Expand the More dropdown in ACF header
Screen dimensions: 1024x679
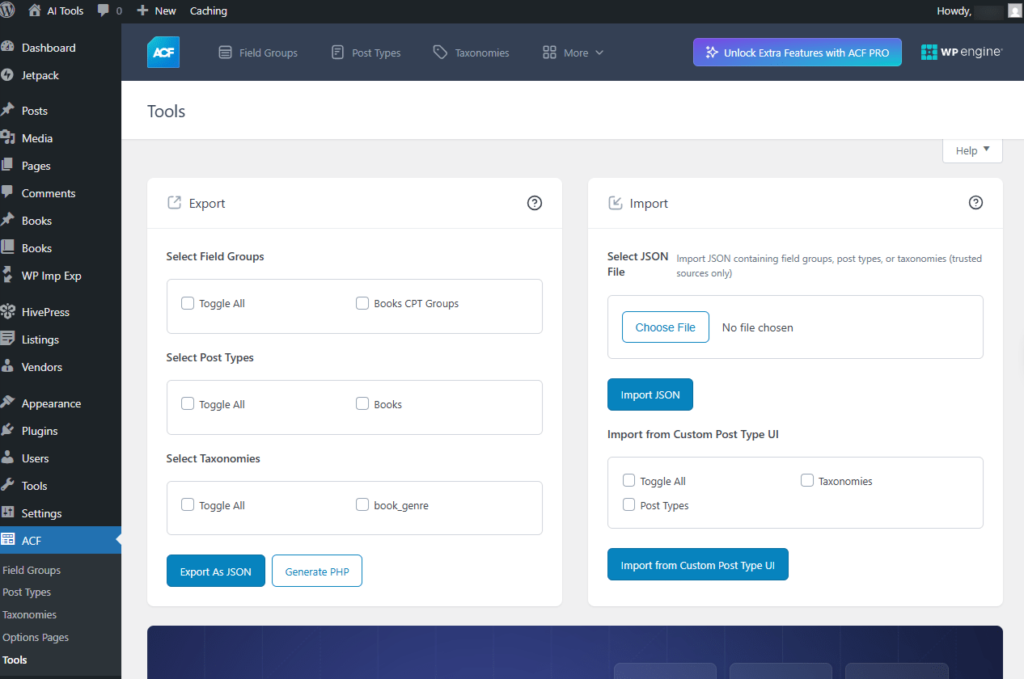pos(573,53)
